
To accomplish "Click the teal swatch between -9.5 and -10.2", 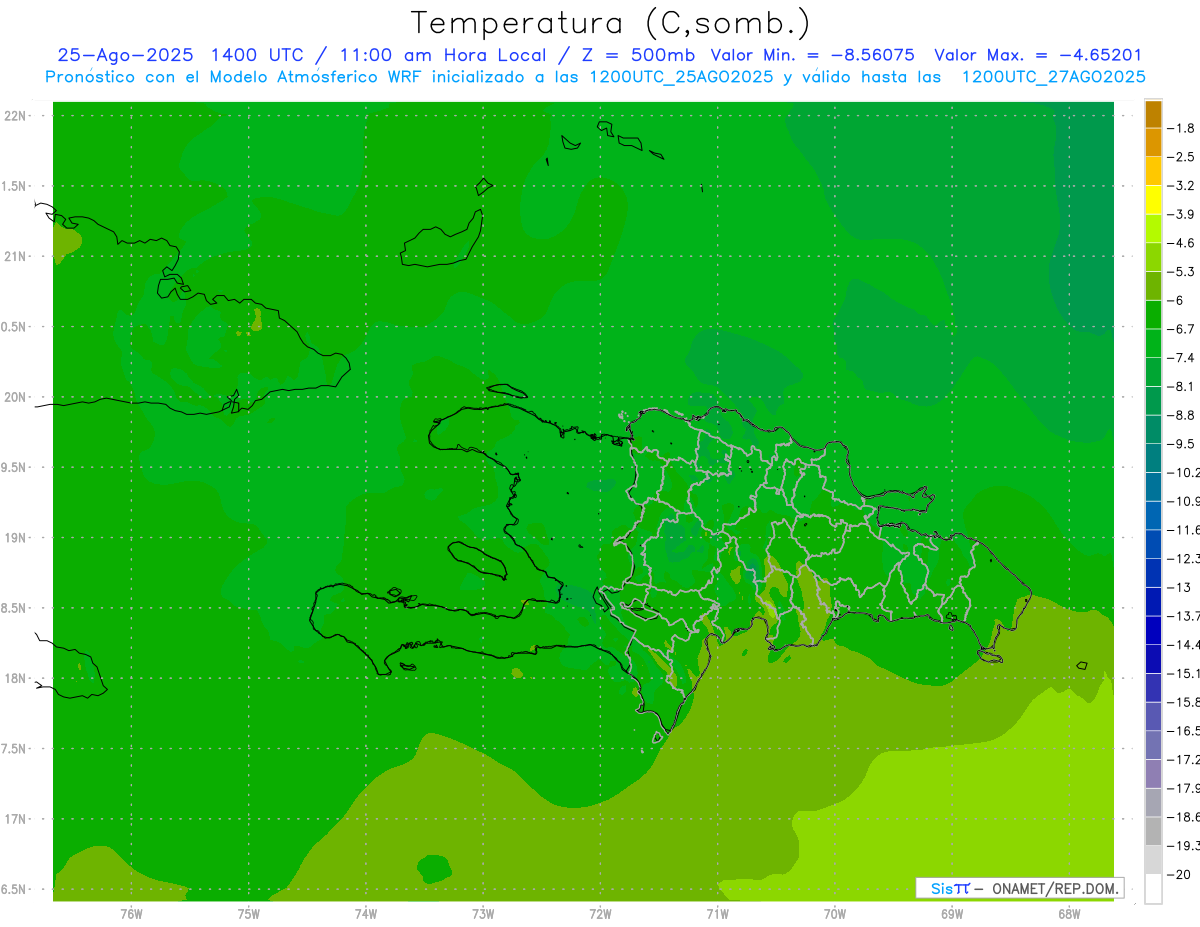I will pyautogui.click(x=1153, y=458).
